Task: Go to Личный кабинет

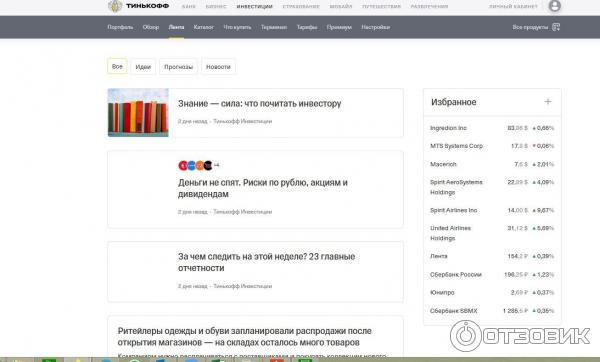Action: click(x=513, y=7)
